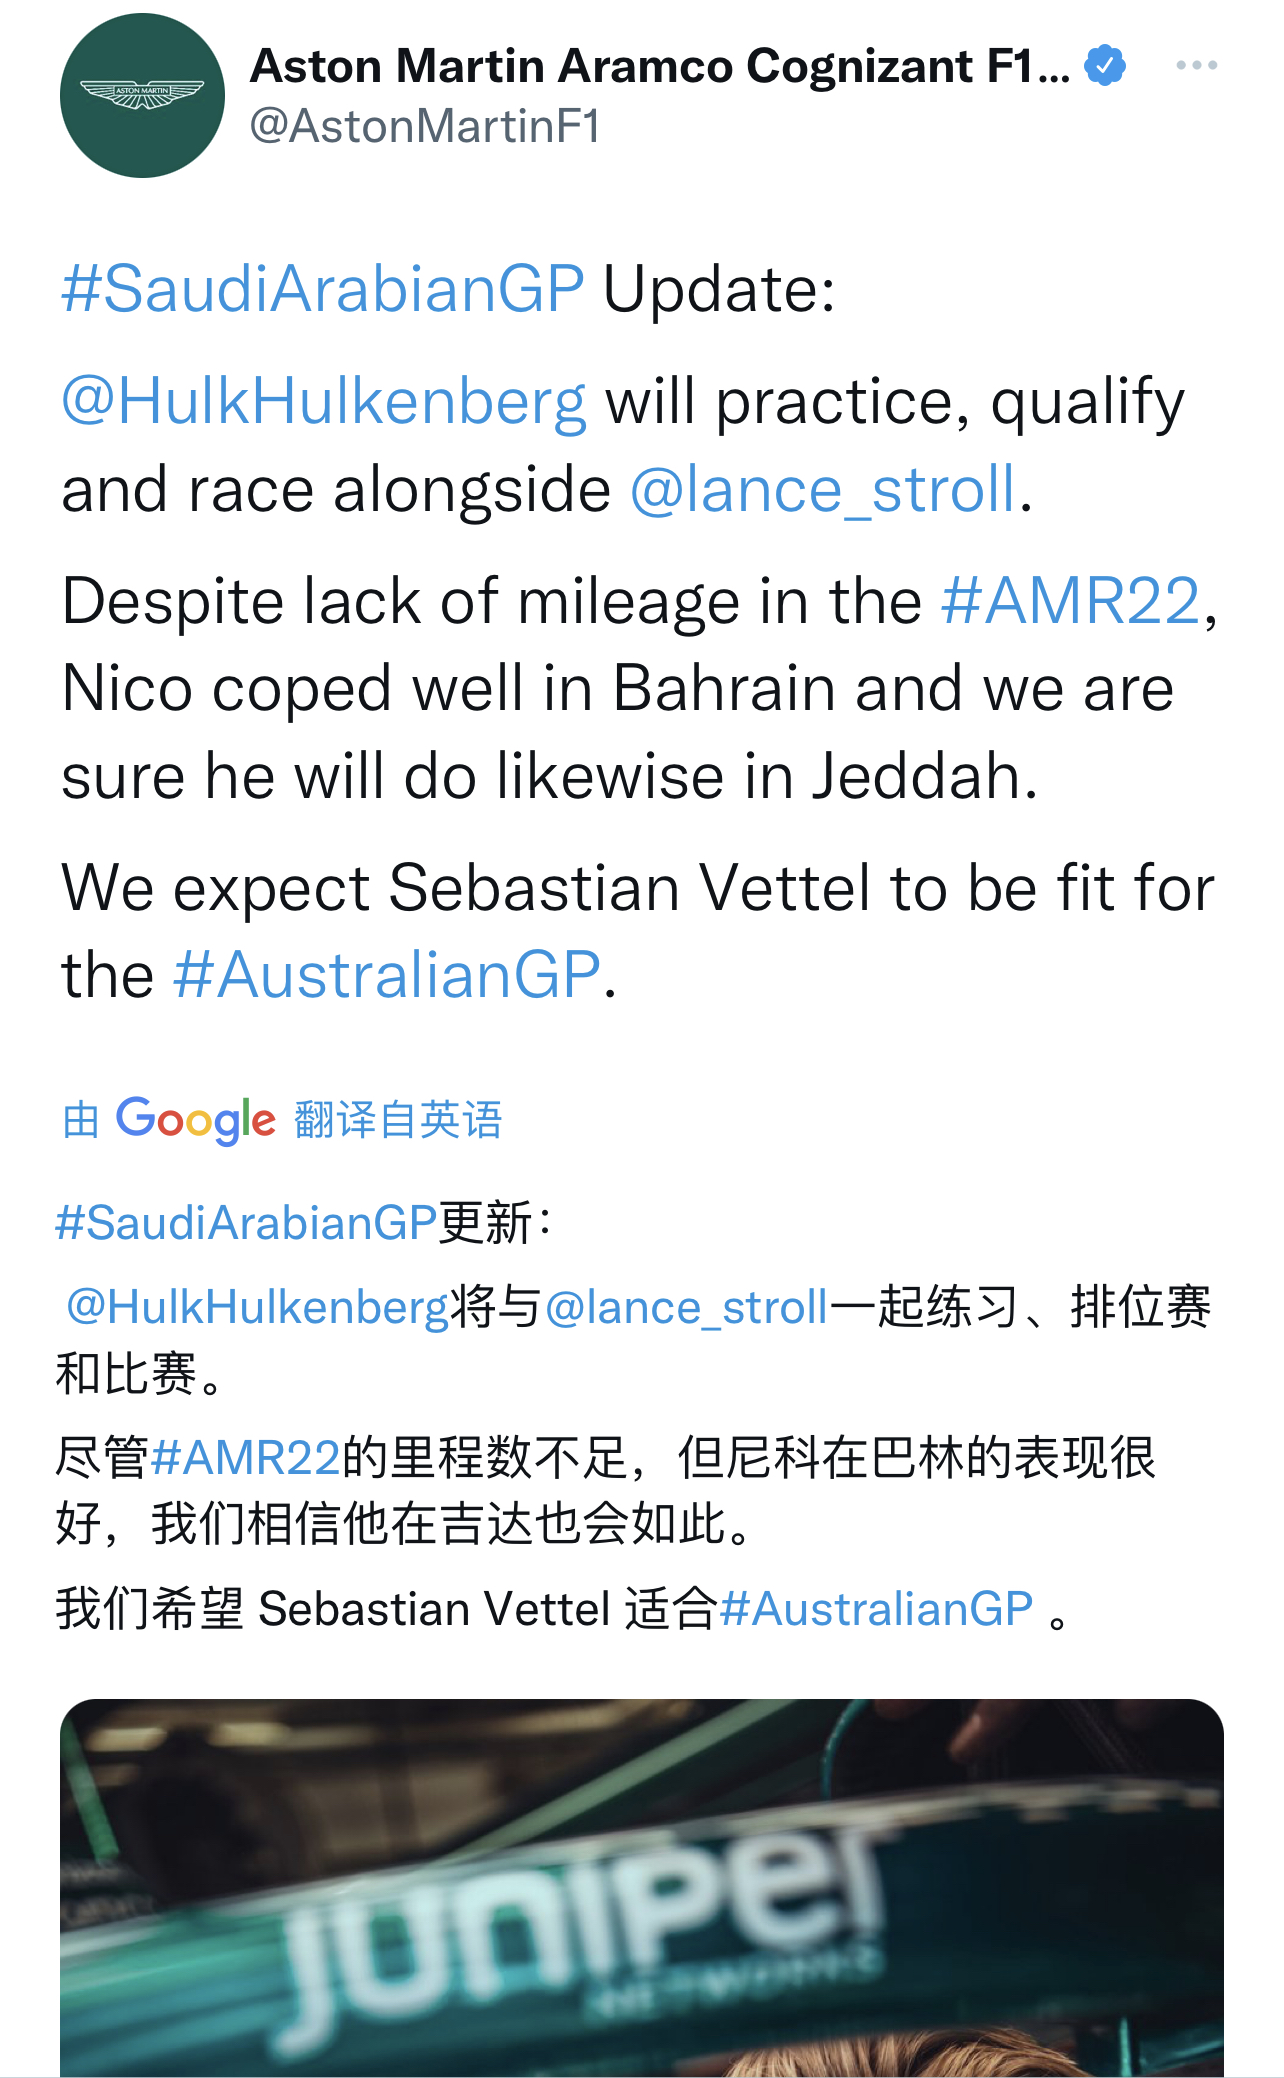This screenshot has height=2078, width=1284.
Task: Open the #SaudiArabianGP hashtag in the original tweet
Action: click(x=322, y=290)
